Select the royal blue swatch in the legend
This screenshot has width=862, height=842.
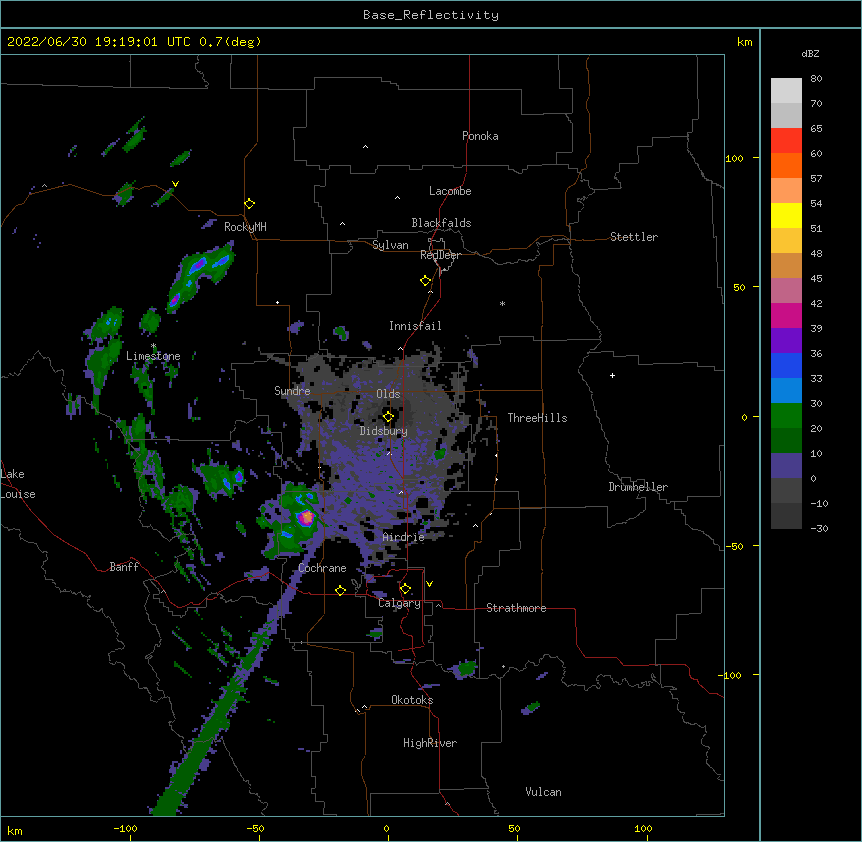pyautogui.click(x=786, y=365)
